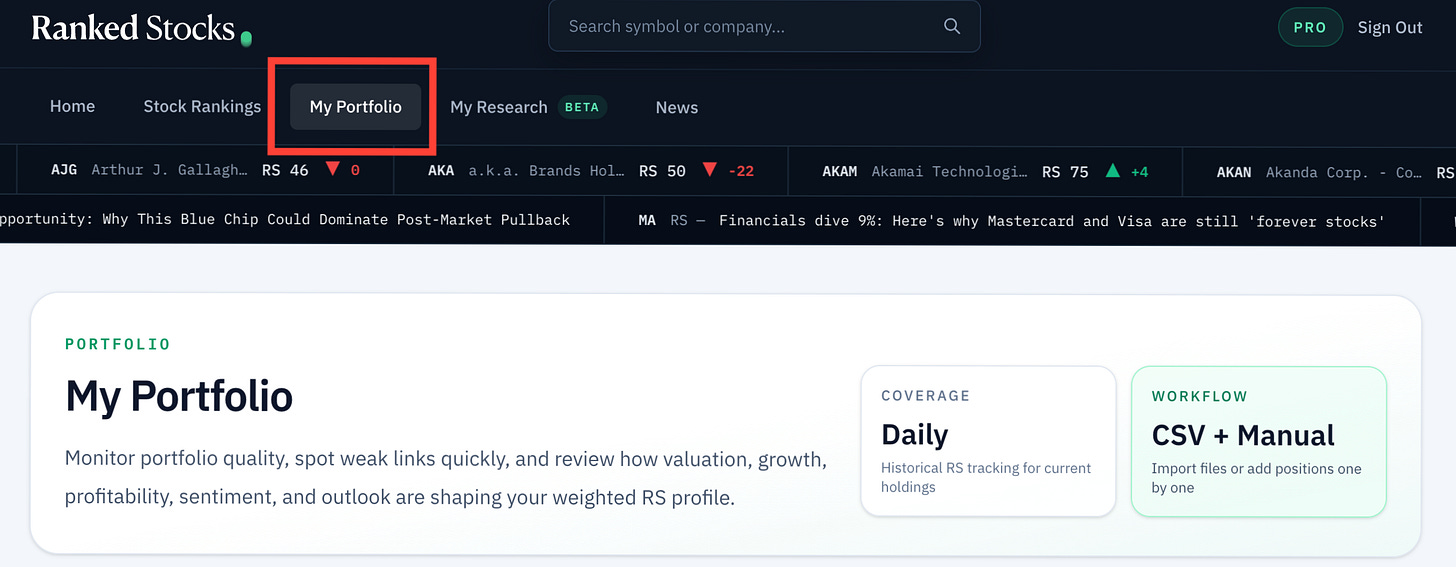The width and height of the screenshot is (1456, 567).
Task: Click the My Portfolio page heading
Action: [x=179, y=396]
